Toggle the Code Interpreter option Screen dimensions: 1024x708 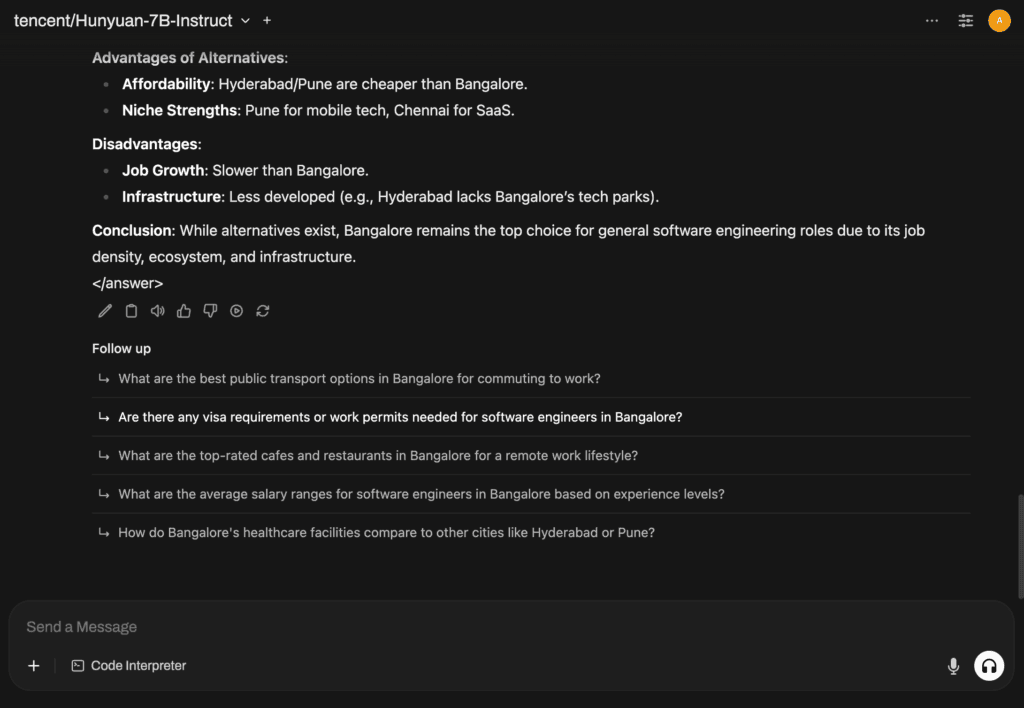pyautogui.click(x=129, y=666)
